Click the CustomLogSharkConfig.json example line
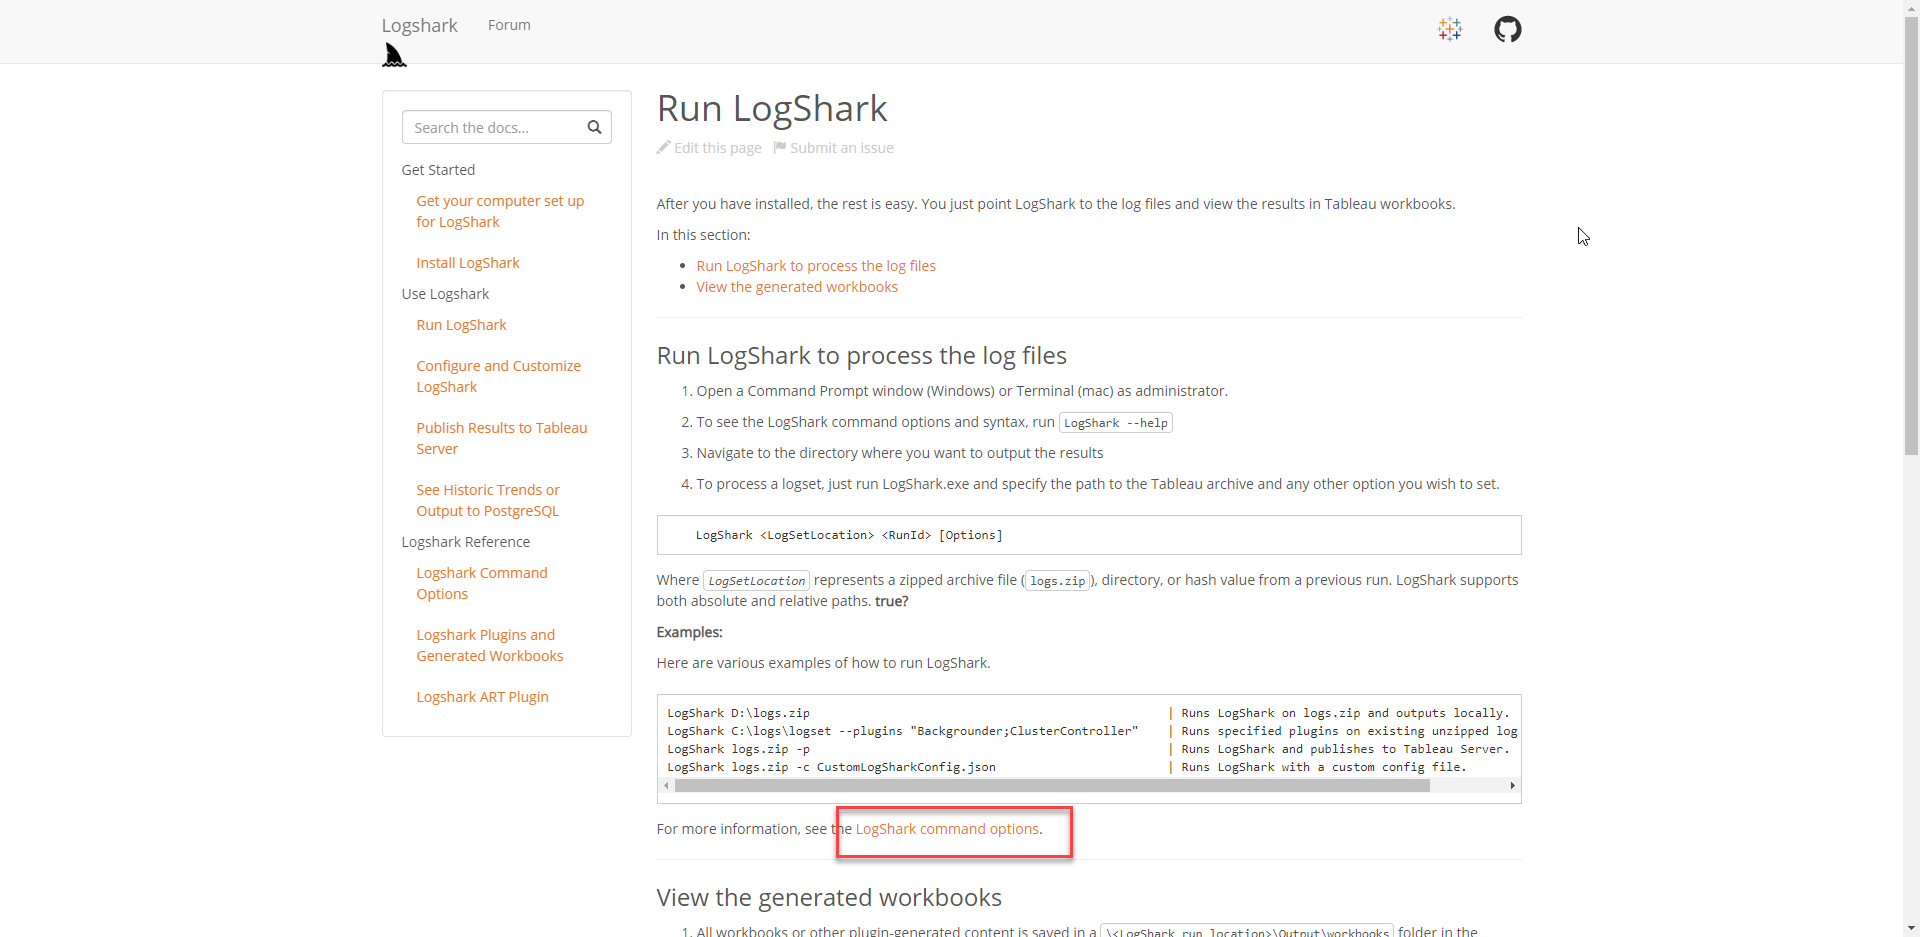This screenshot has height=937, width=1920. pyautogui.click(x=831, y=767)
